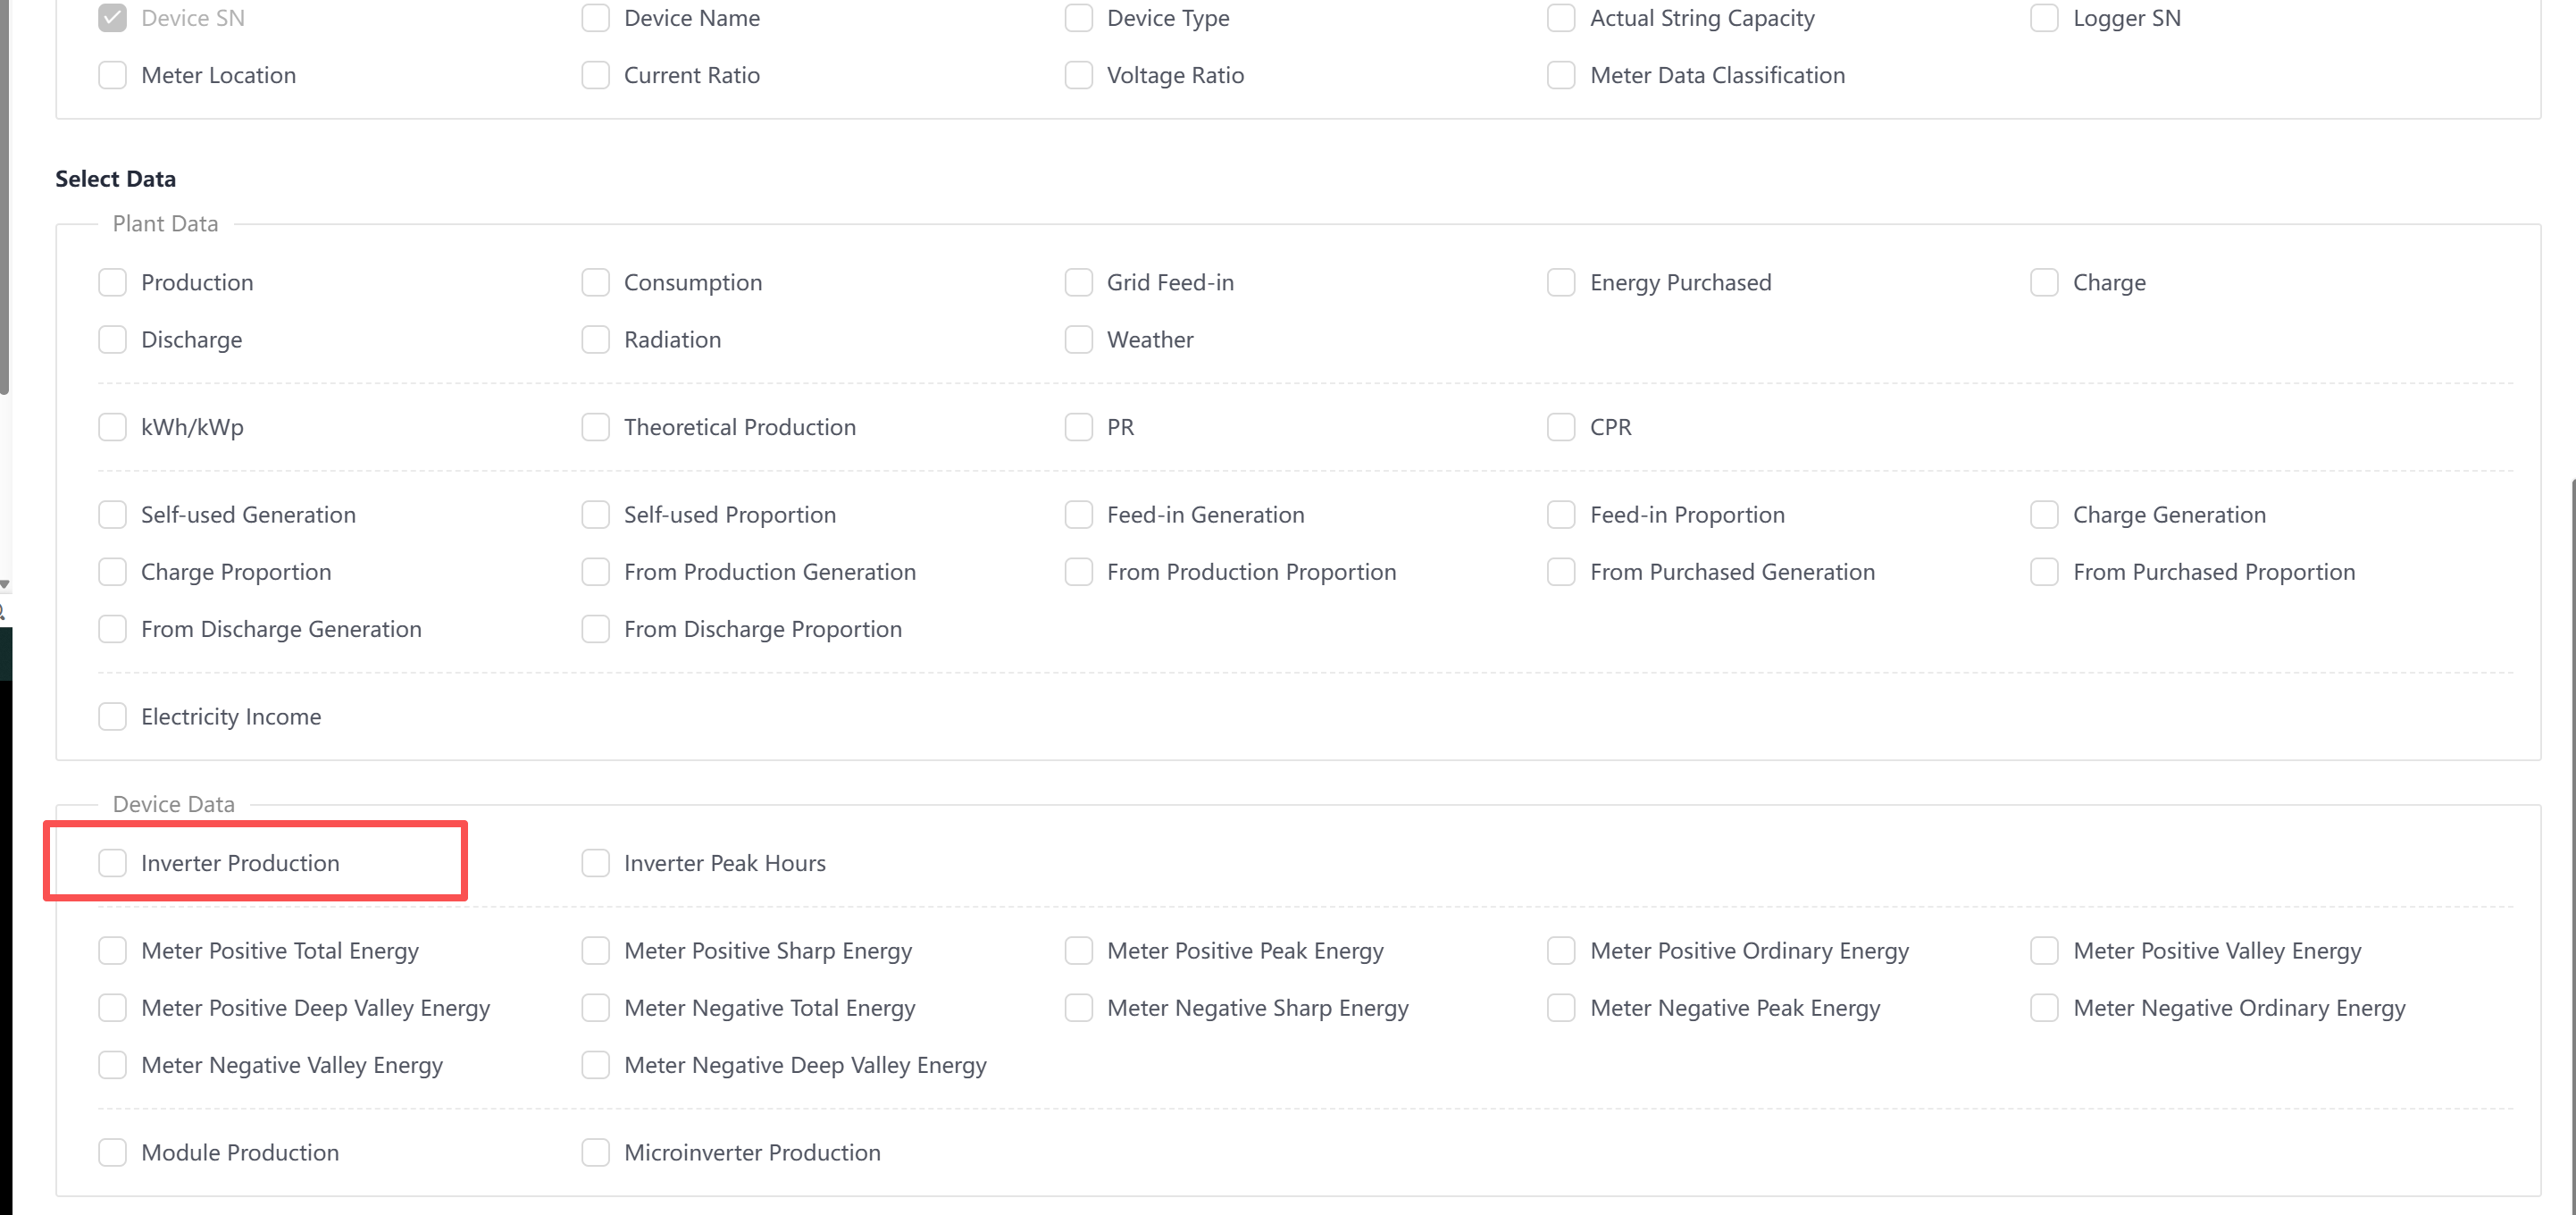Viewport: 2576px width, 1215px height.
Task: Select the Meter Data Classification checkbox
Action: click(x=1561, y=76)
